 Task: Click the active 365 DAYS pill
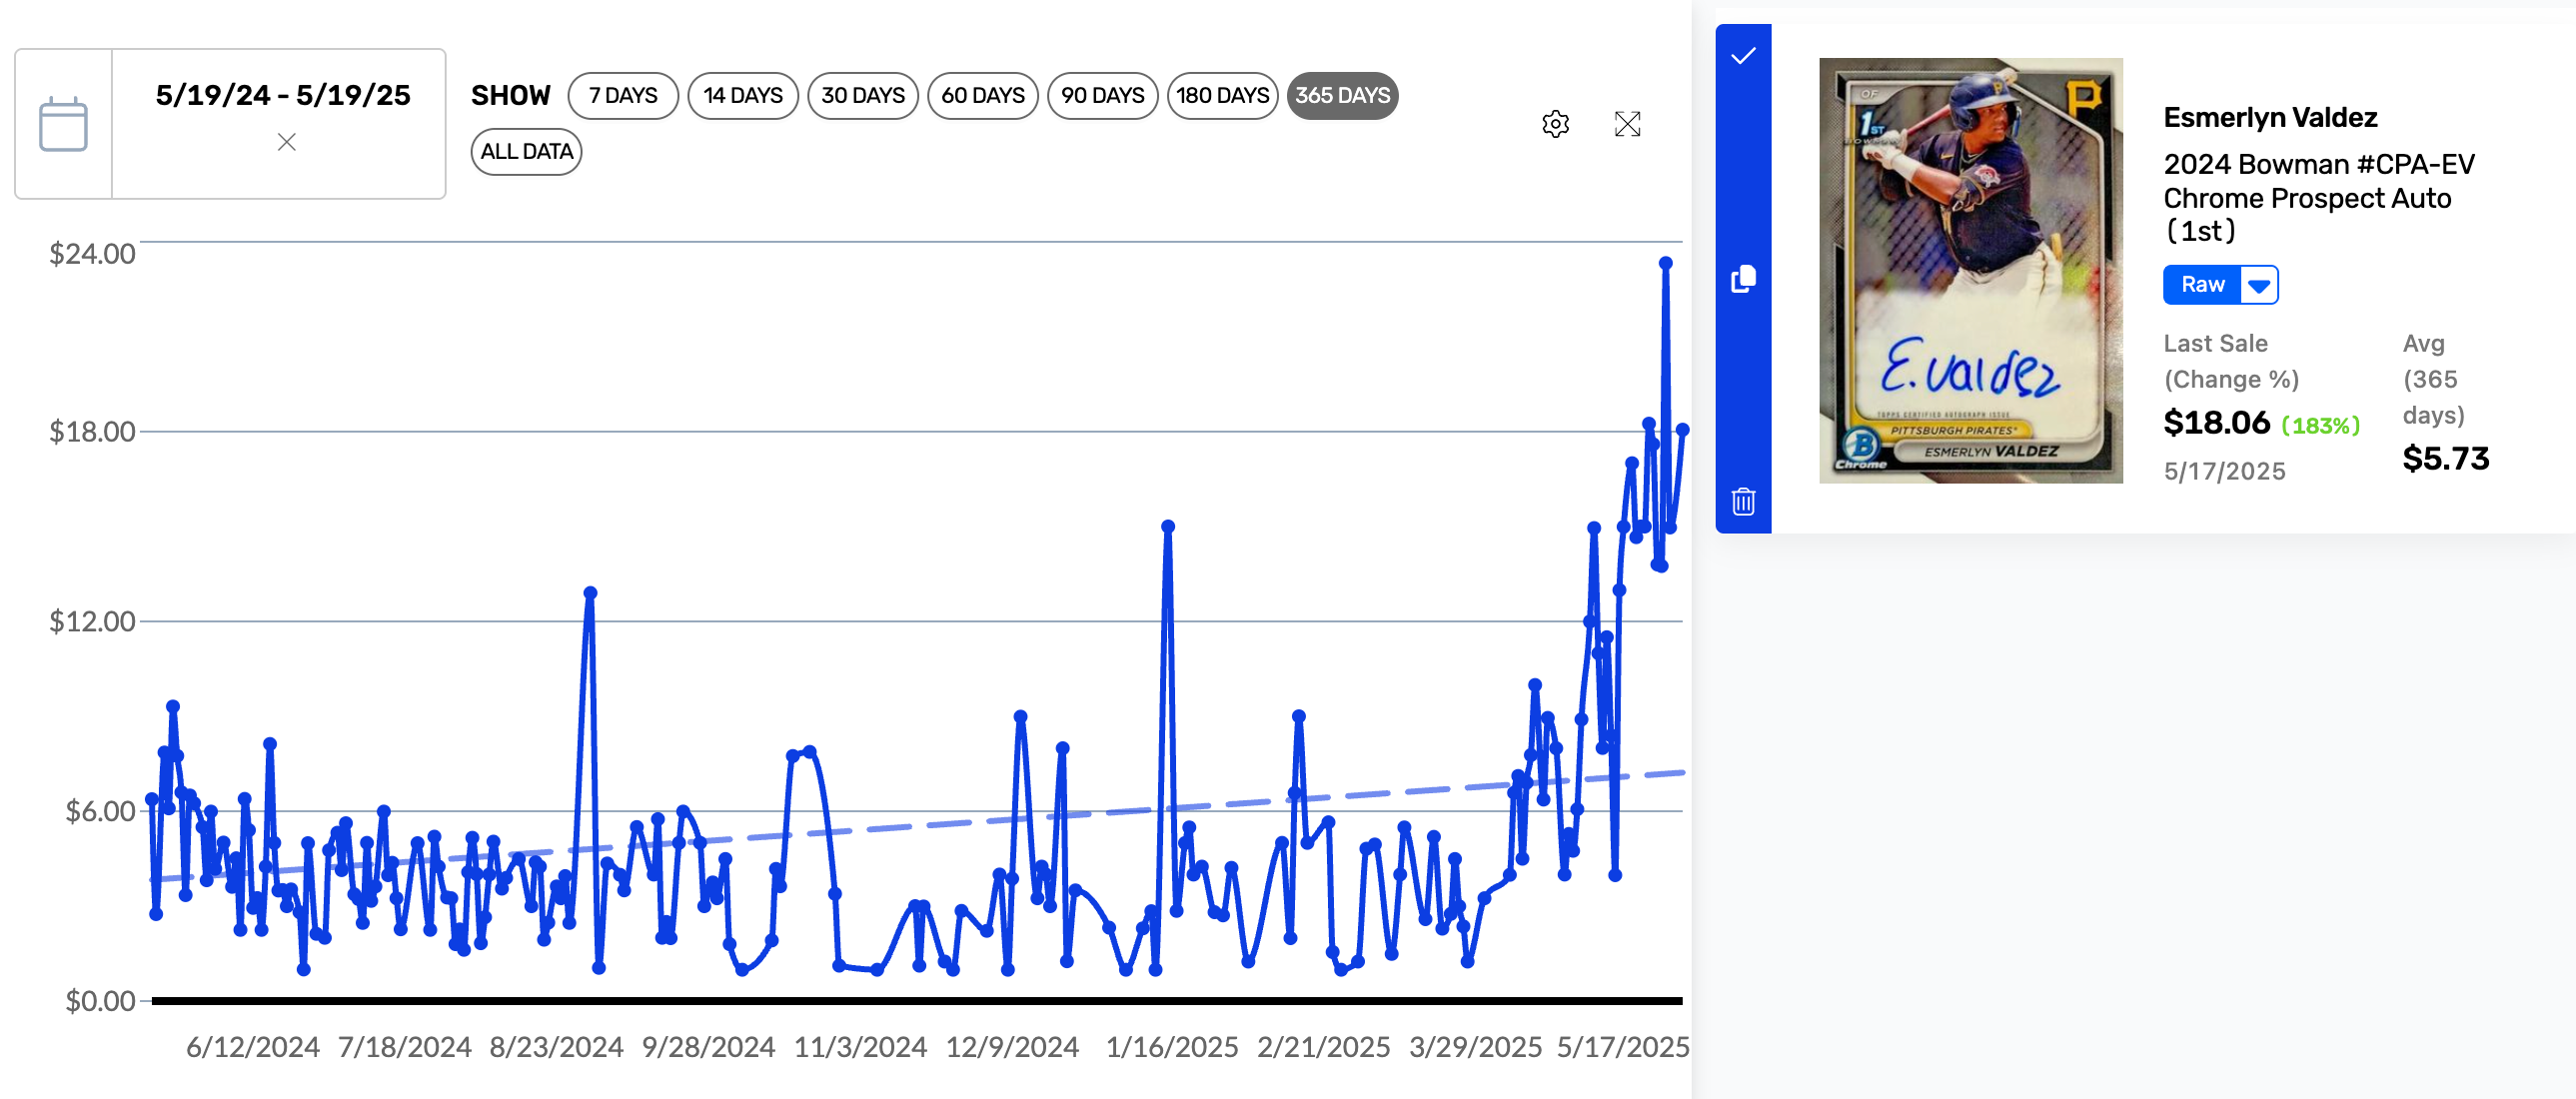pyautogui.click(x=1342, y=96)
